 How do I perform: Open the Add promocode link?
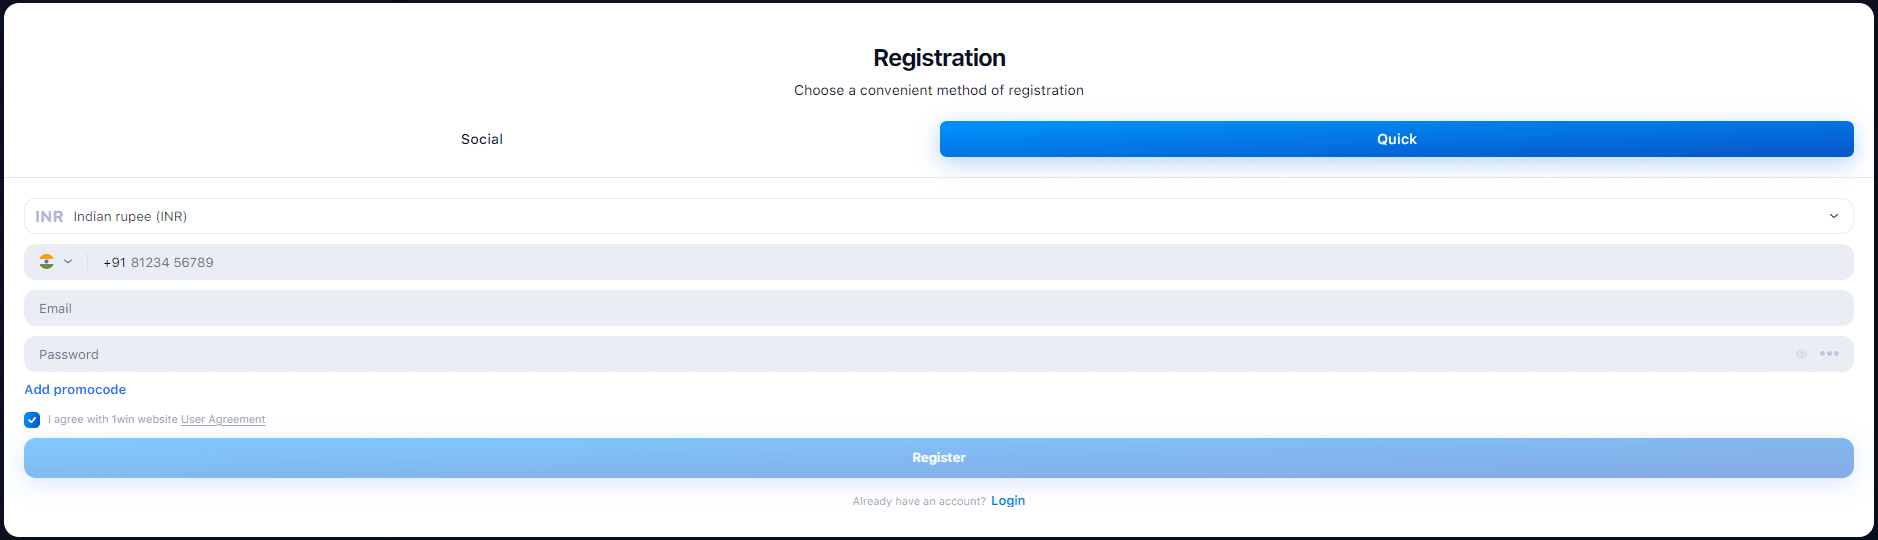pos(75,390)
